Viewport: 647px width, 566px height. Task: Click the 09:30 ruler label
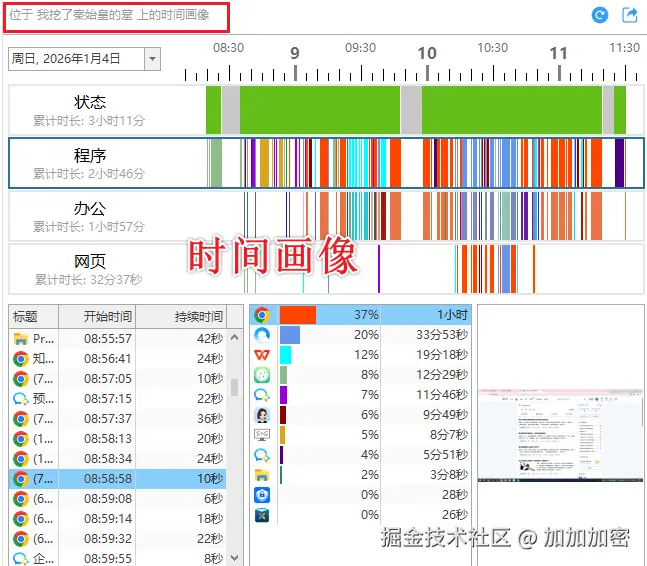click(x=360, y=47)
